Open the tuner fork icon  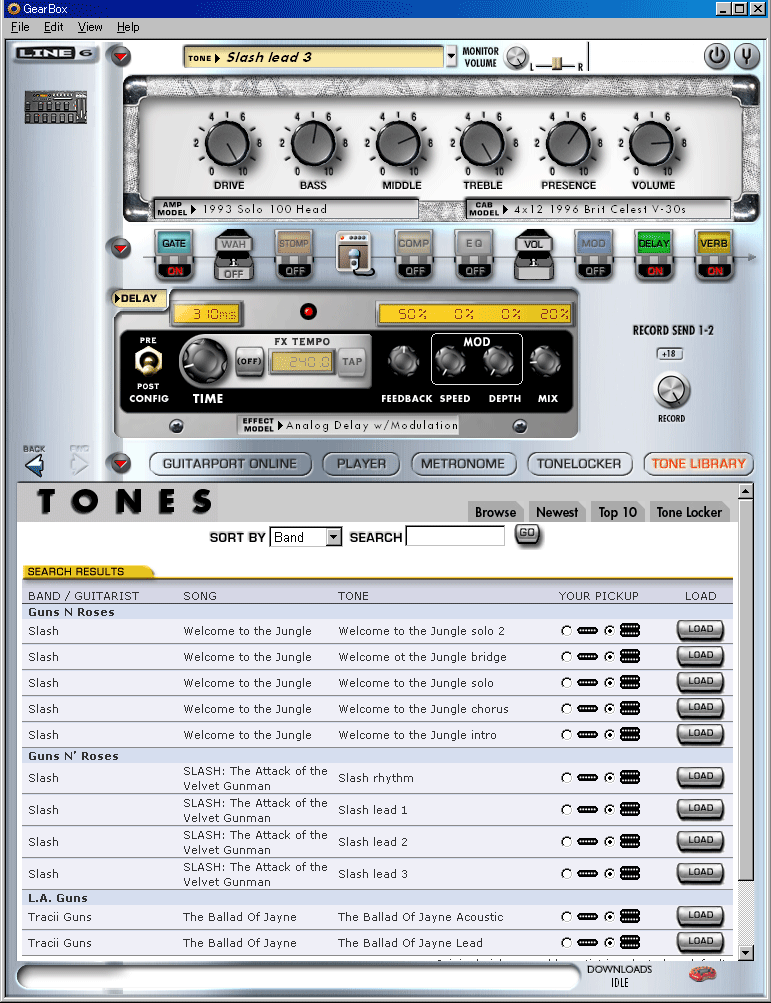(747, 56)
